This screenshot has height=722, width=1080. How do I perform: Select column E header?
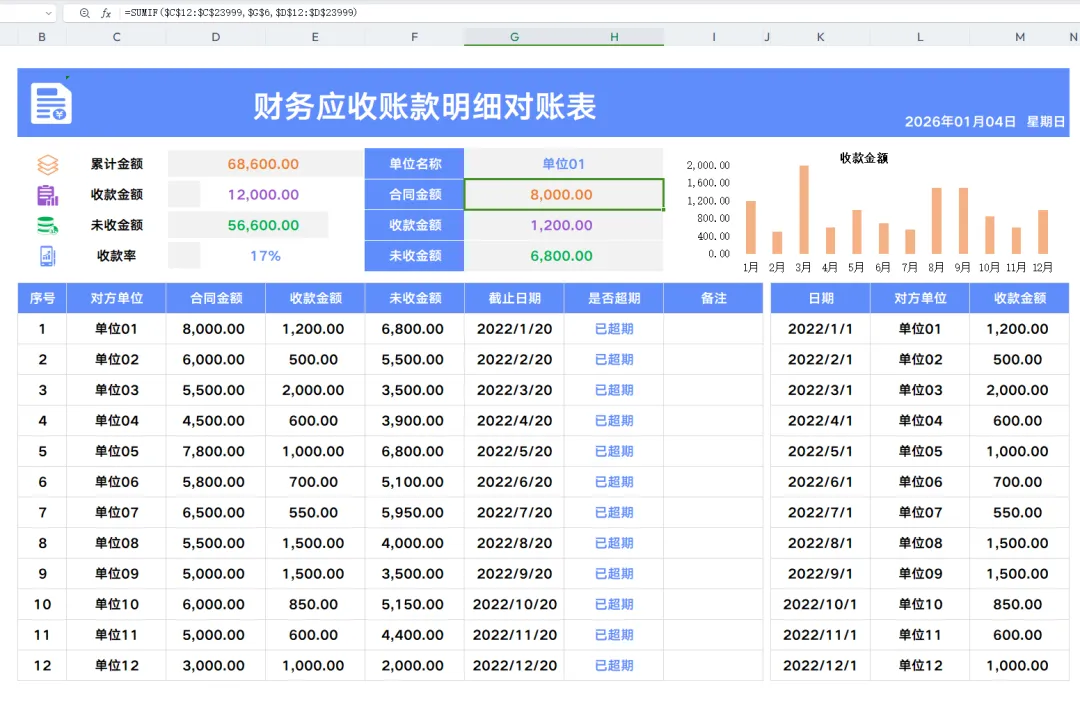[x=315, y=37]
